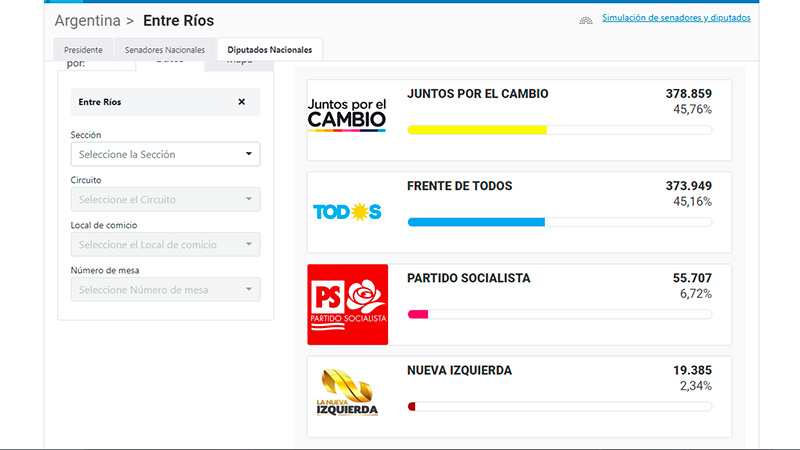Click the Entre Ríos page title

pyautogui.click(x=179, y=20)
